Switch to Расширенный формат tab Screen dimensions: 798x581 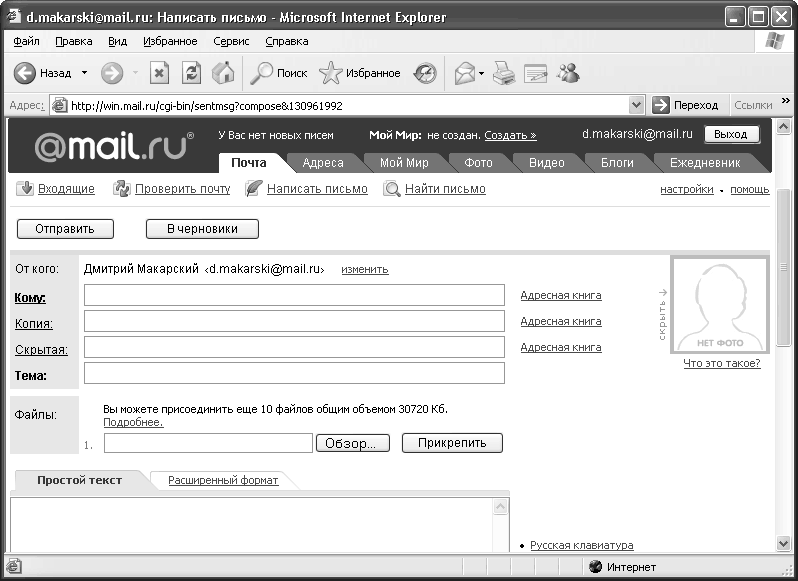(223, 480)
